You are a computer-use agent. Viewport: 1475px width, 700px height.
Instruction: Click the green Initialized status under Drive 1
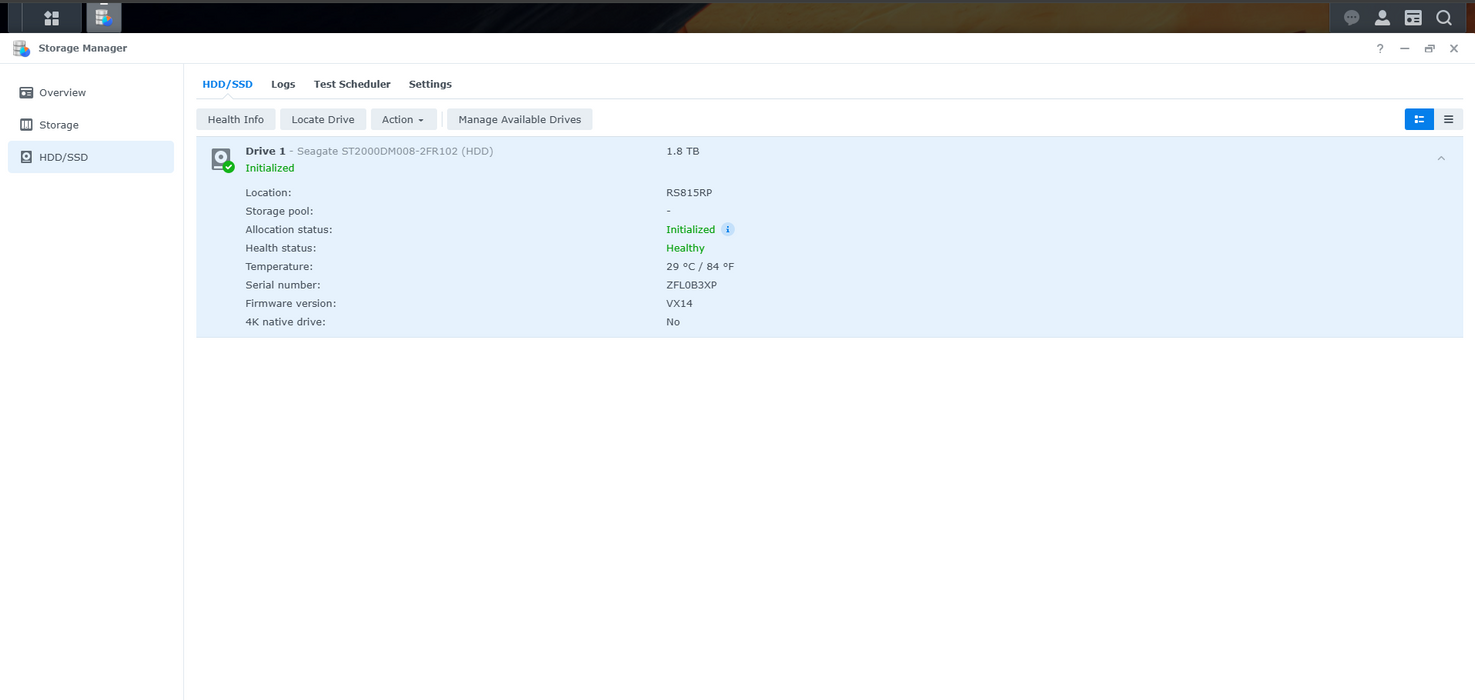pos(270,168)
